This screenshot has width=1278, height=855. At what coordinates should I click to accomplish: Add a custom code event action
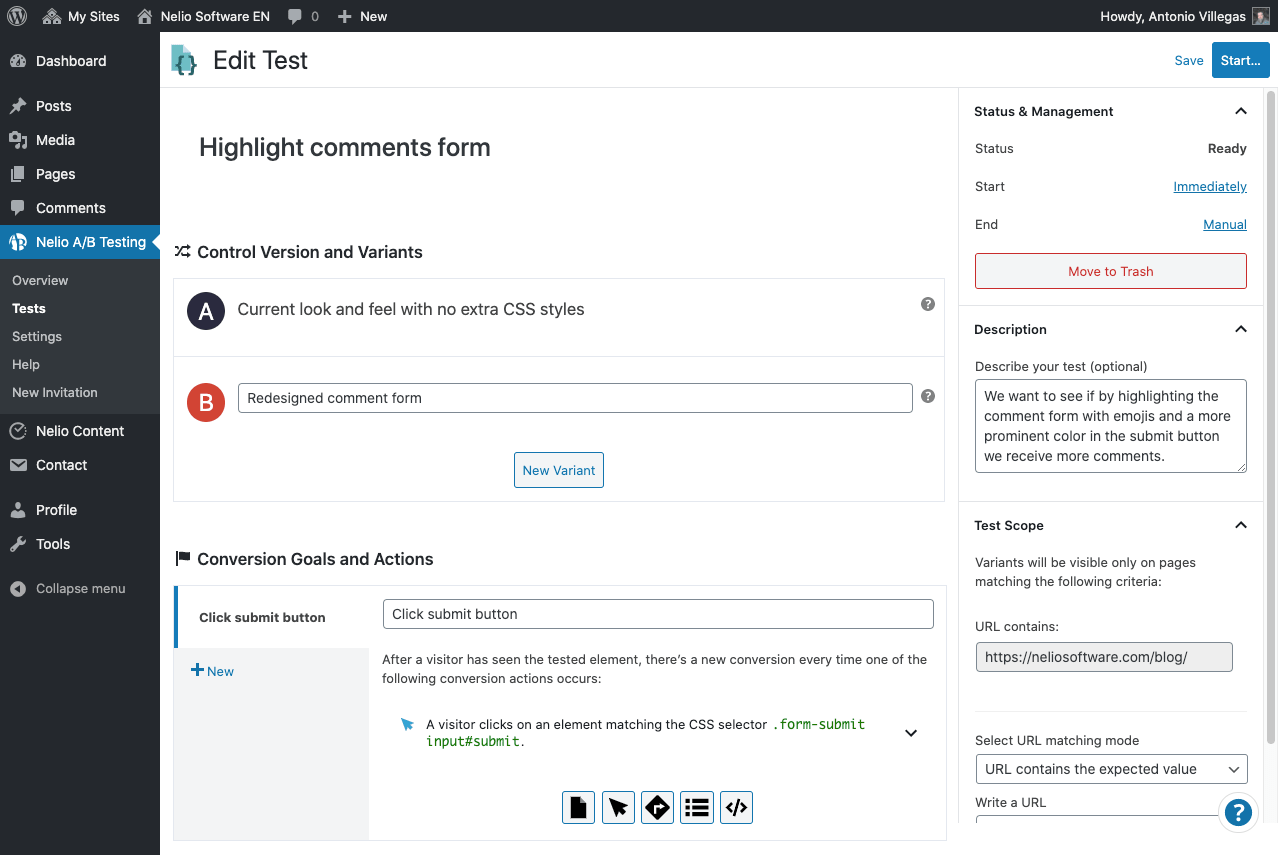click(x=736, y=807)
